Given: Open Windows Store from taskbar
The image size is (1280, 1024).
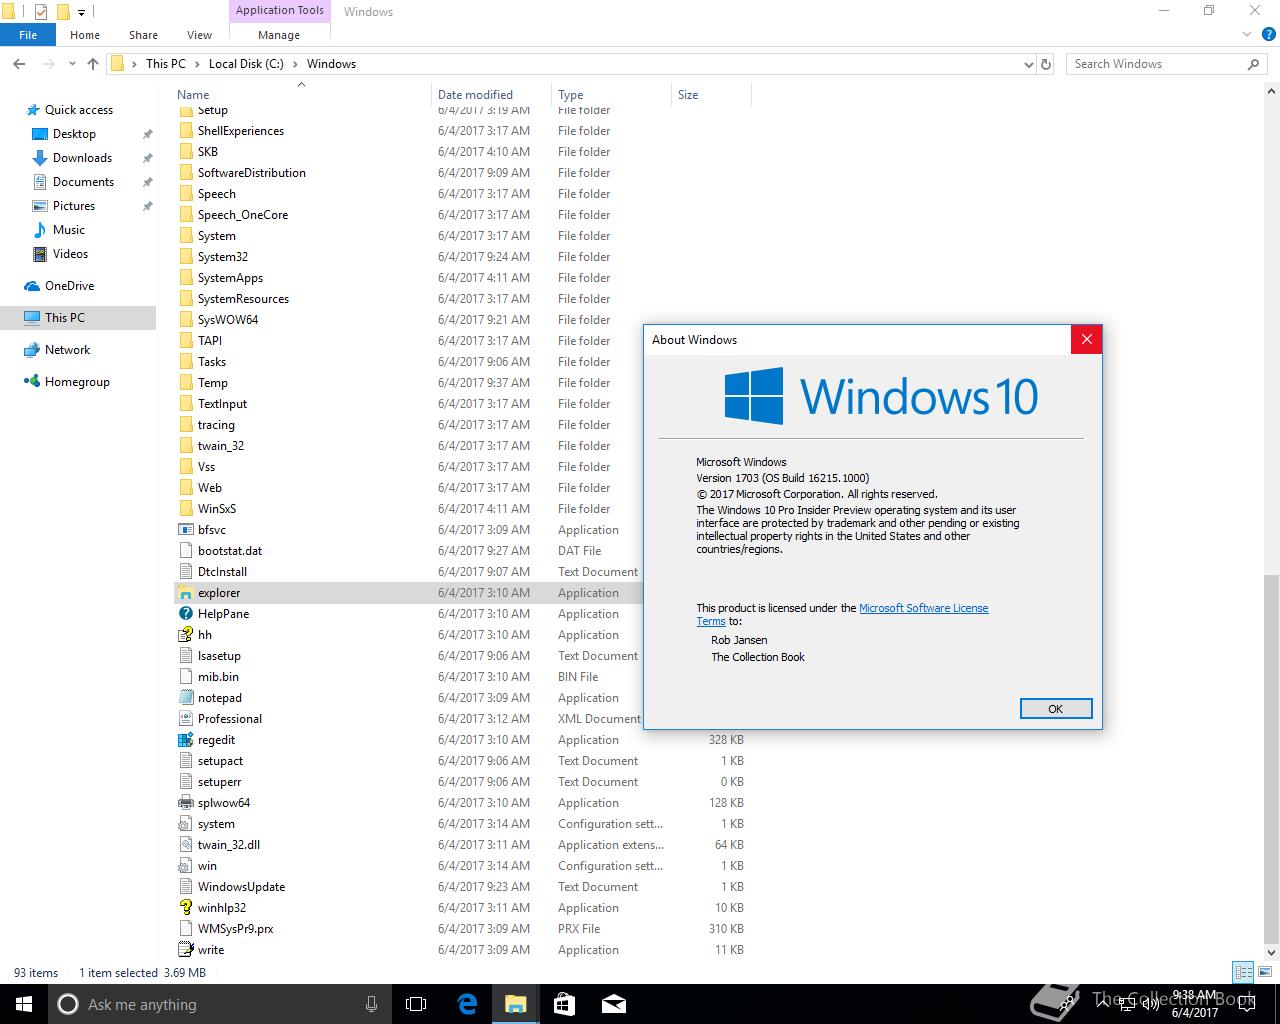Looking at the screenshot, I should [564, 1004].
